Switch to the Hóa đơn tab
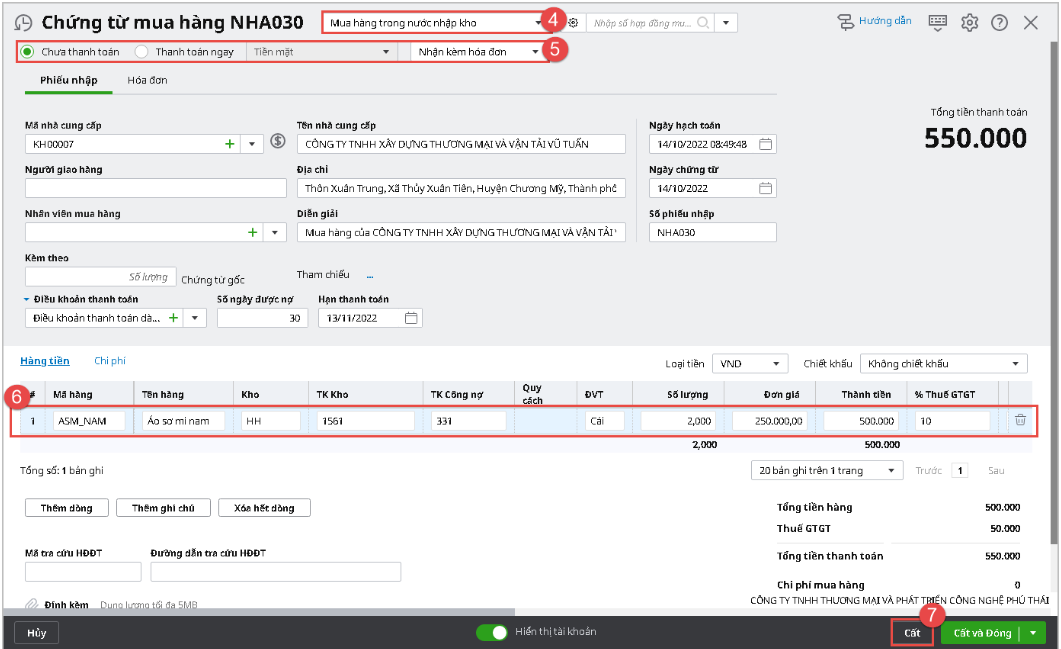This screenshot has width=1061, height=649. pyautogui.click(x=147, y=80)
